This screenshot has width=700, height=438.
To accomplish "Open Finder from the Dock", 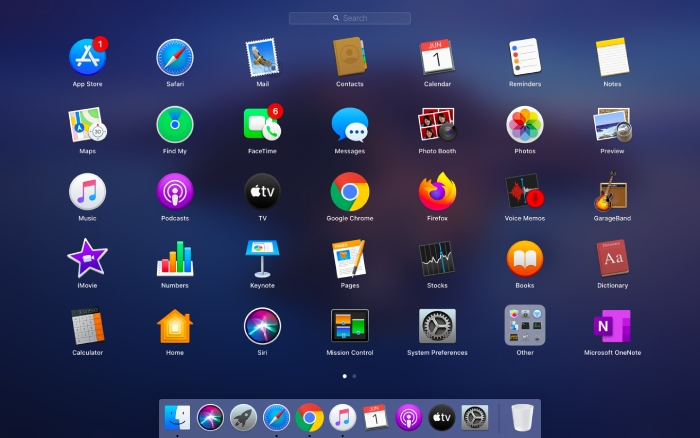I will tap(177, 418).
